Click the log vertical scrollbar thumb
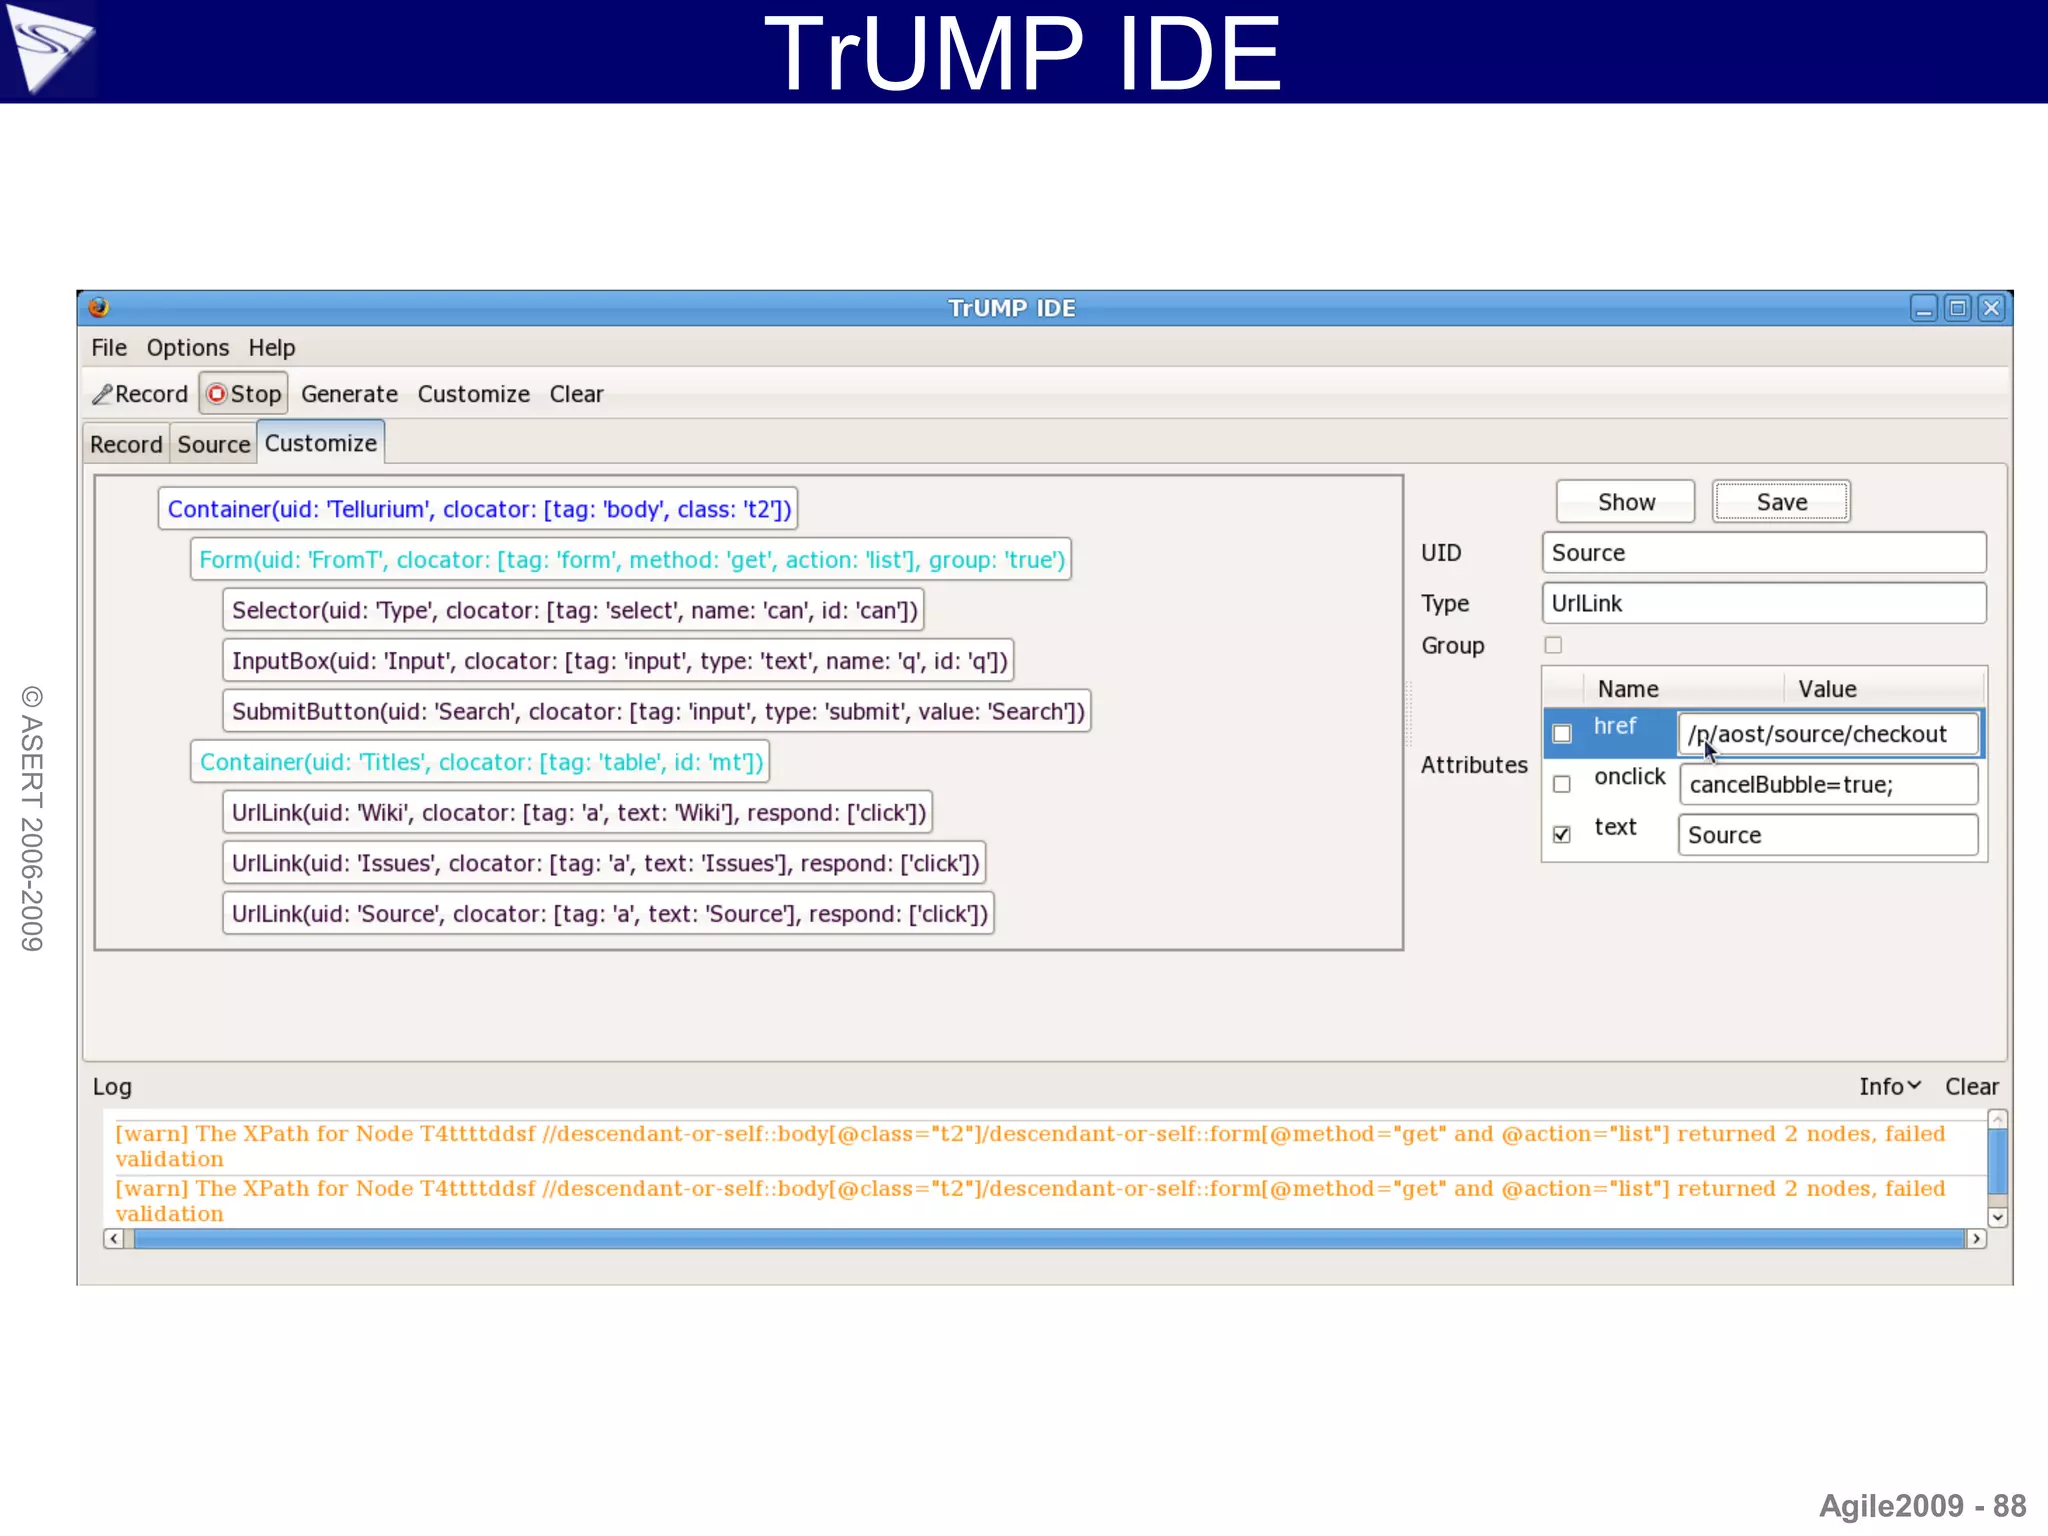This screenshot has width=2048, height=1536. click(x=1997, y=1161)
